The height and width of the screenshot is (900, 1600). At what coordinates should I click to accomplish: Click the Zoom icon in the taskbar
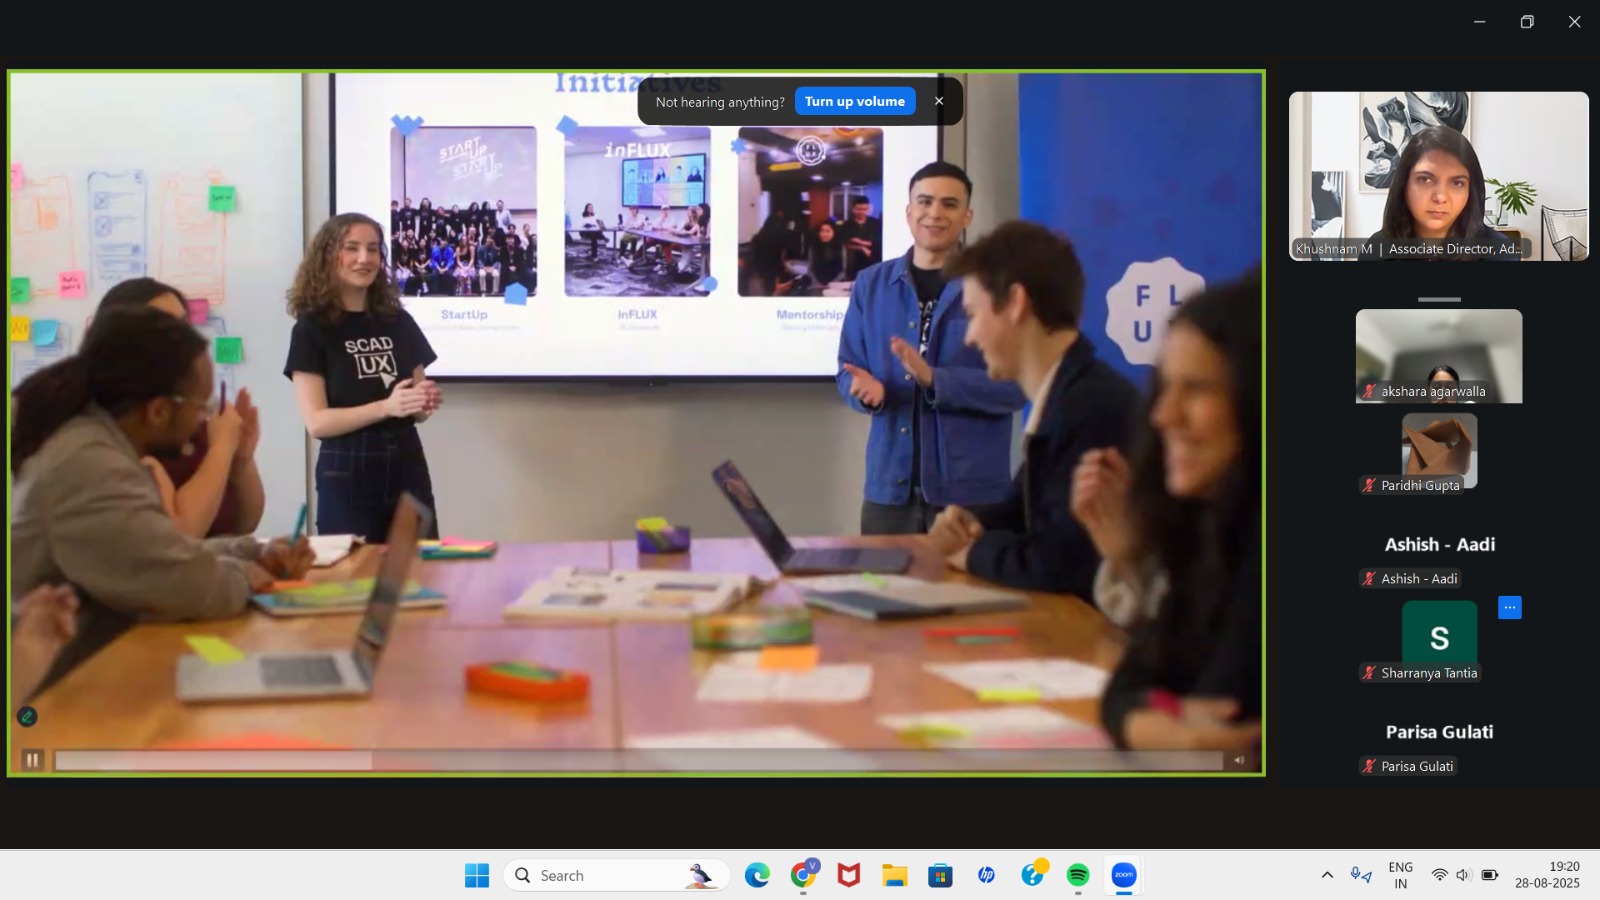pyautogui.click(x=1123, y=876)
